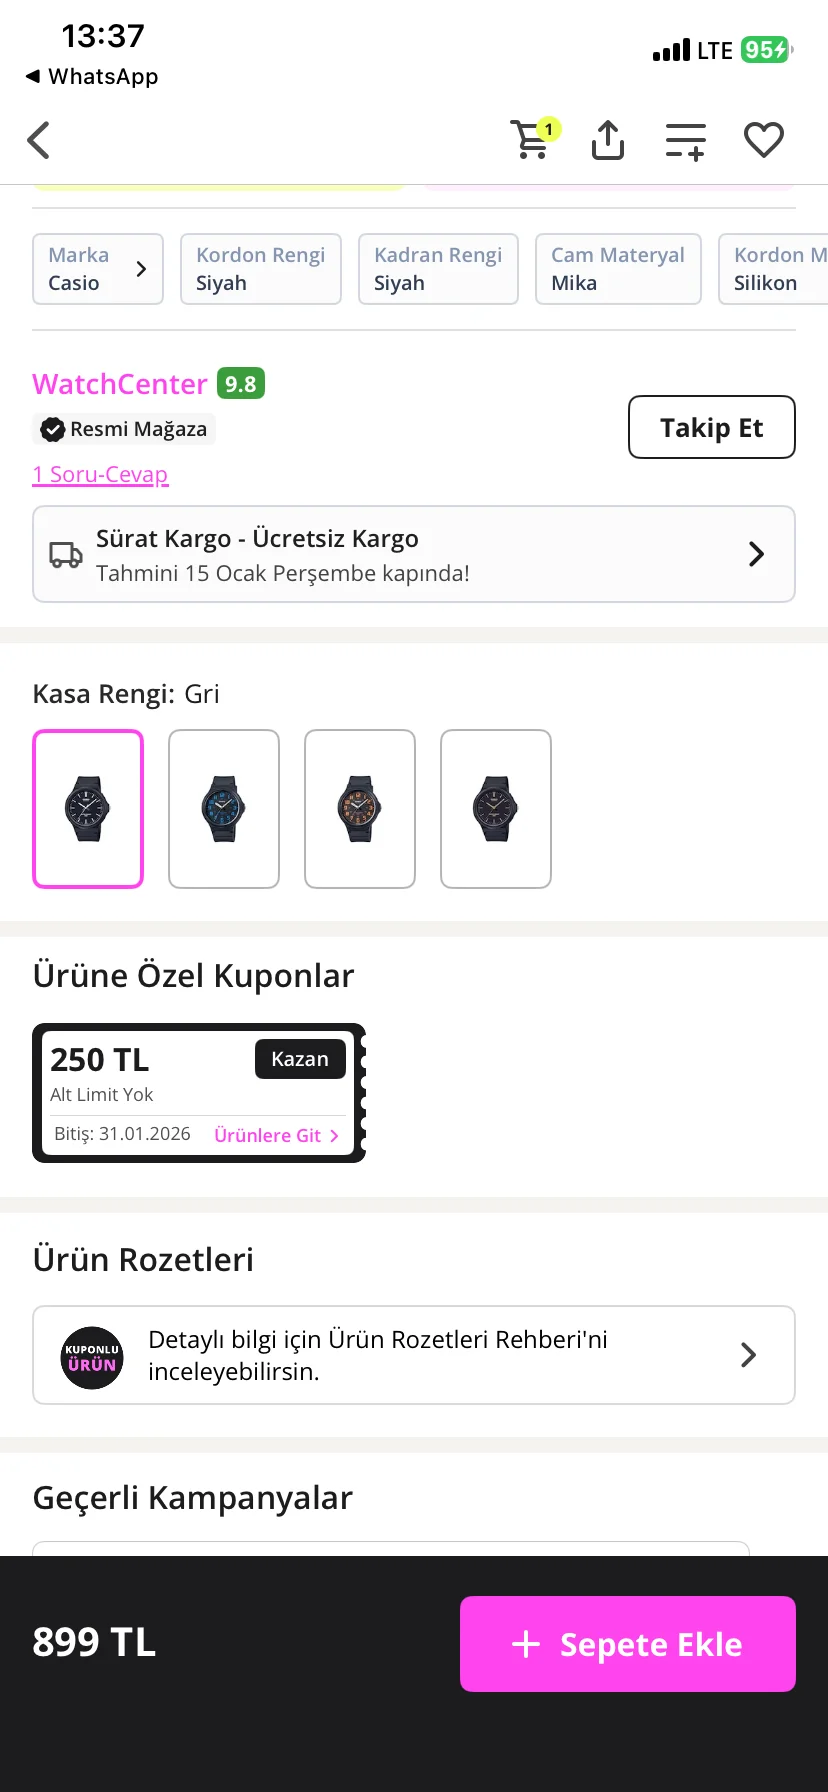Select the blue dial watch variant
Image resolution: width=828 pixels, height=1792 pixels.
click(224, 809)
